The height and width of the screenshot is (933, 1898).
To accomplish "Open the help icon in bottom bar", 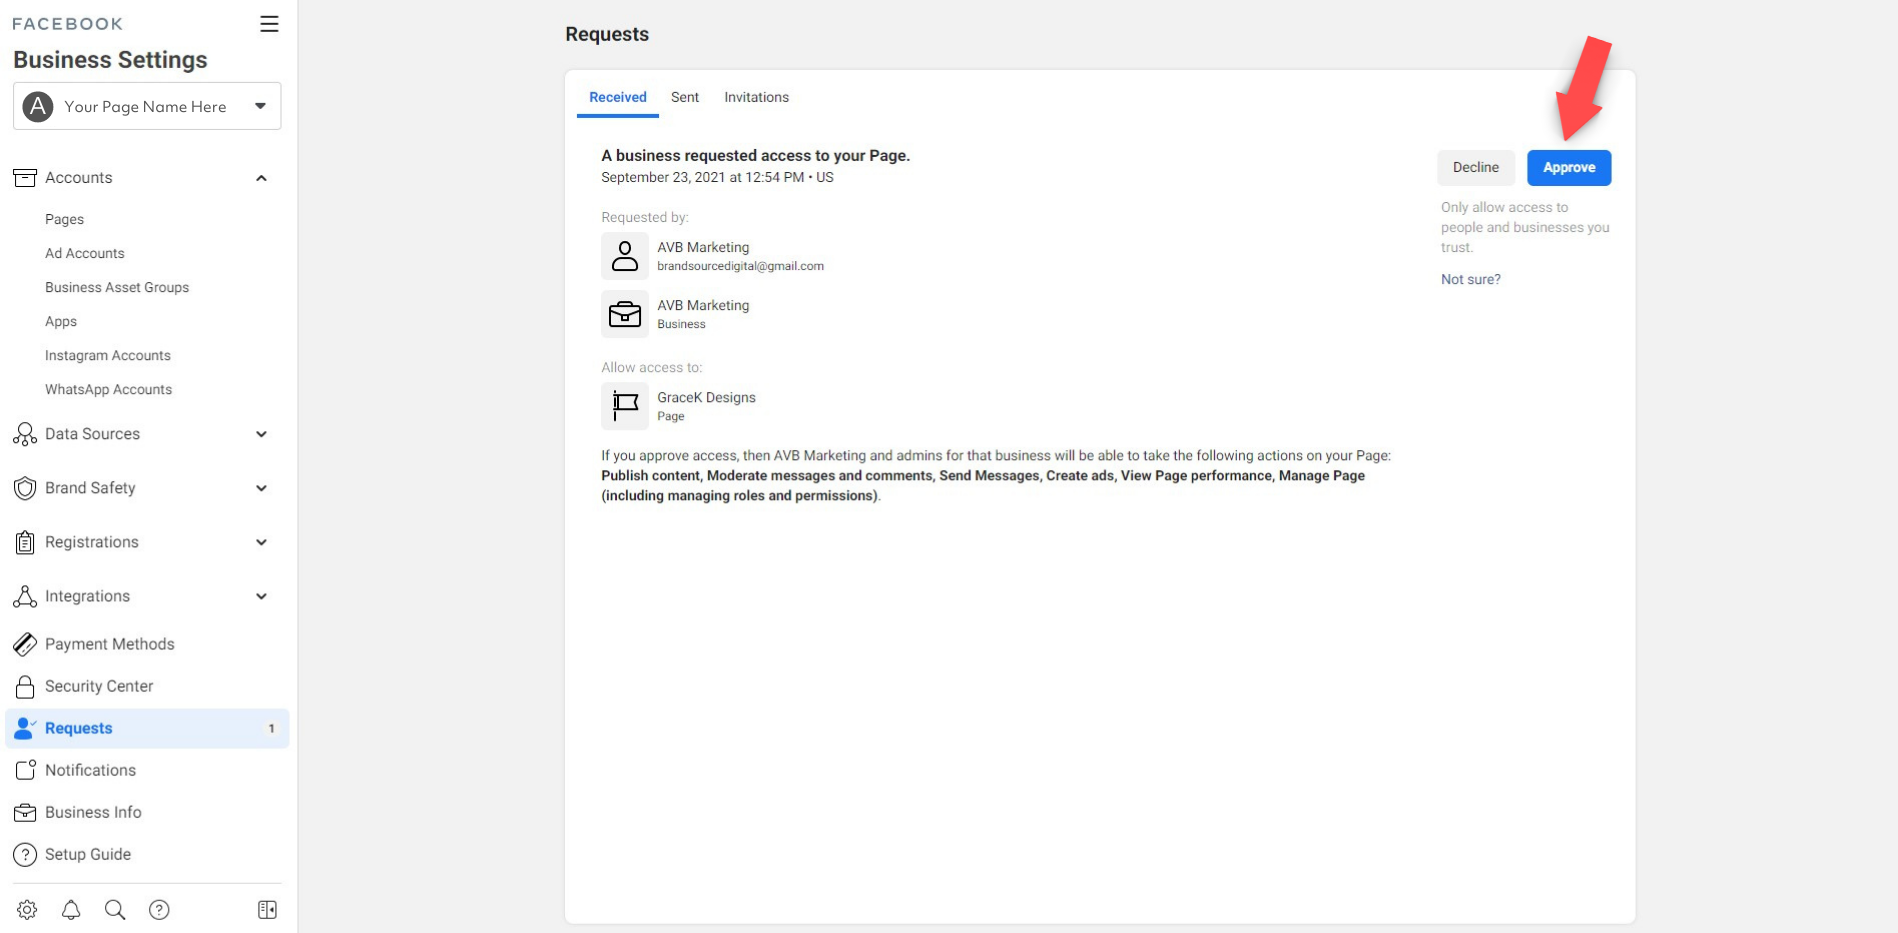I will point(159,909).
